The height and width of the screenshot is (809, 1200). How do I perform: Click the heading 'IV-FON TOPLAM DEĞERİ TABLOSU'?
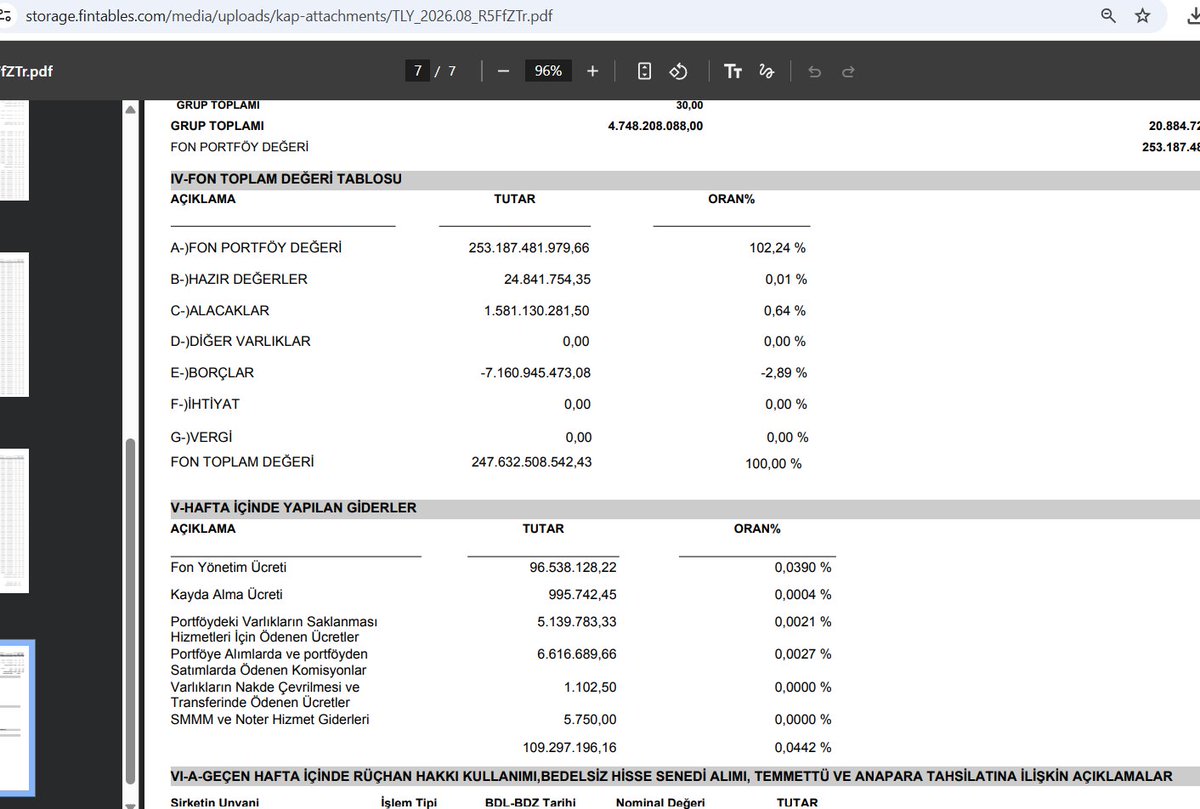[286, 179]
